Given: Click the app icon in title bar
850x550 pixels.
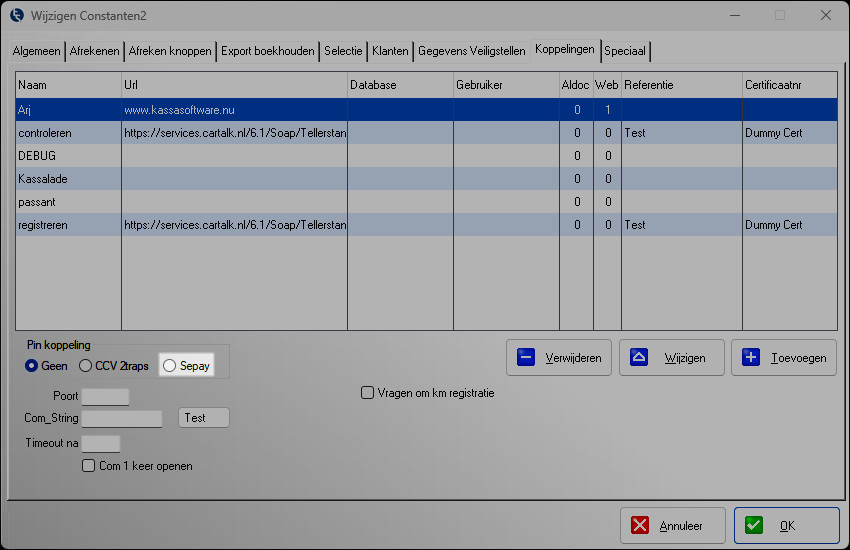Looking at the screenshot, I should 15,15.
